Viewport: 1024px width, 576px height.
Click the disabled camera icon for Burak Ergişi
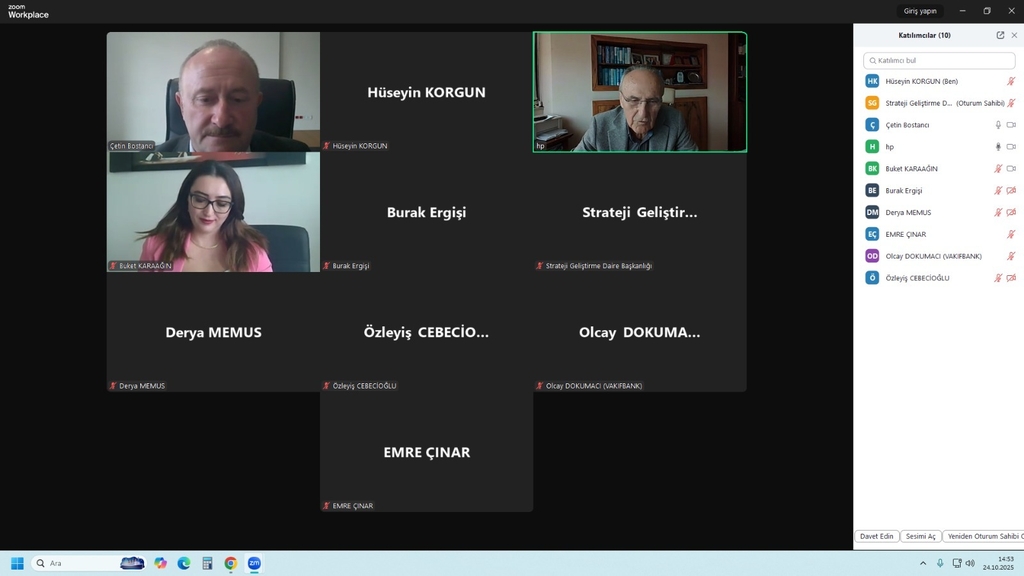pos(1011,191)
